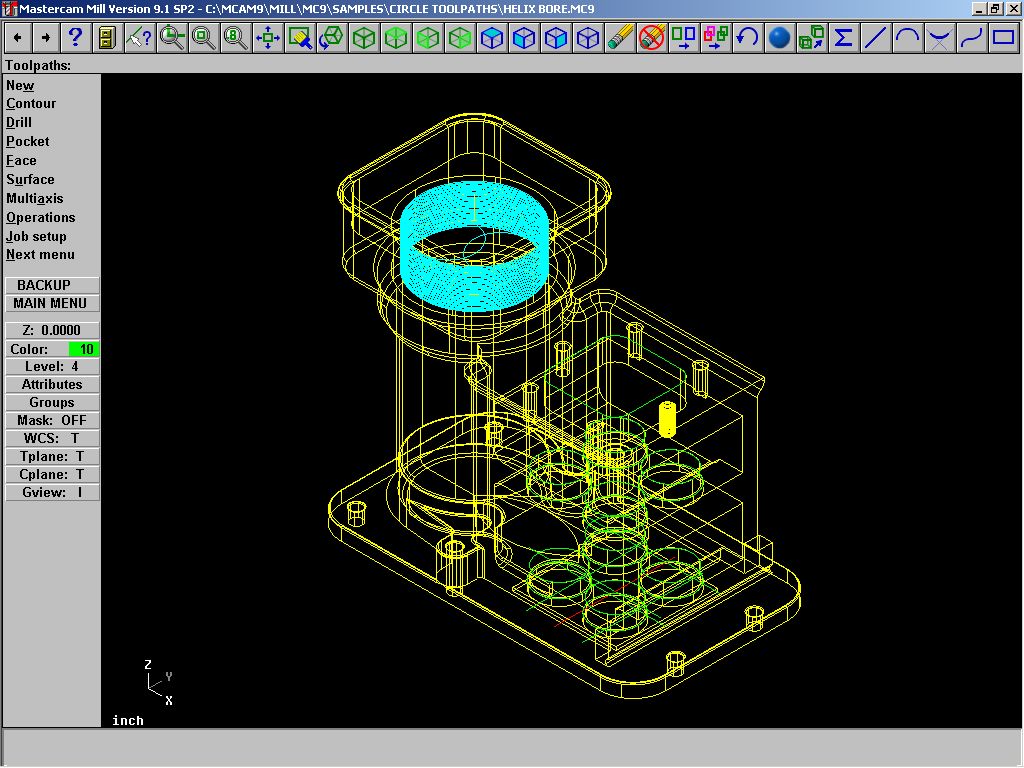Screen dimensions: 1024x768
Task: Click the magenta, red and green squares icon
Action: pos(715,38)
